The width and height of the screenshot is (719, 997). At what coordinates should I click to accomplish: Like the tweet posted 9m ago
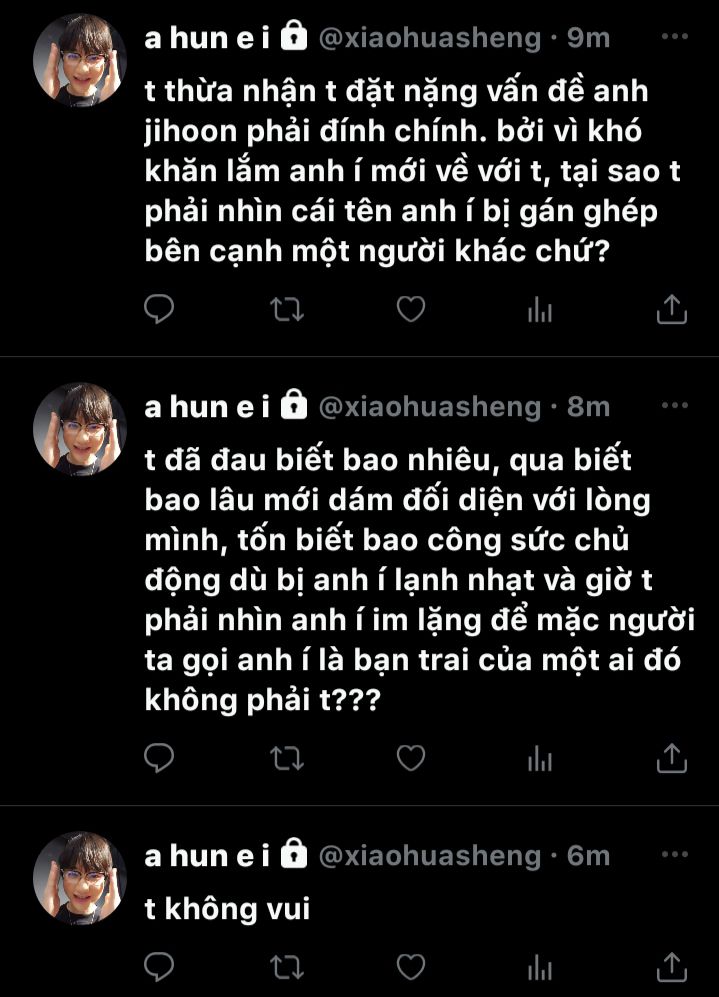pos(411,309)
